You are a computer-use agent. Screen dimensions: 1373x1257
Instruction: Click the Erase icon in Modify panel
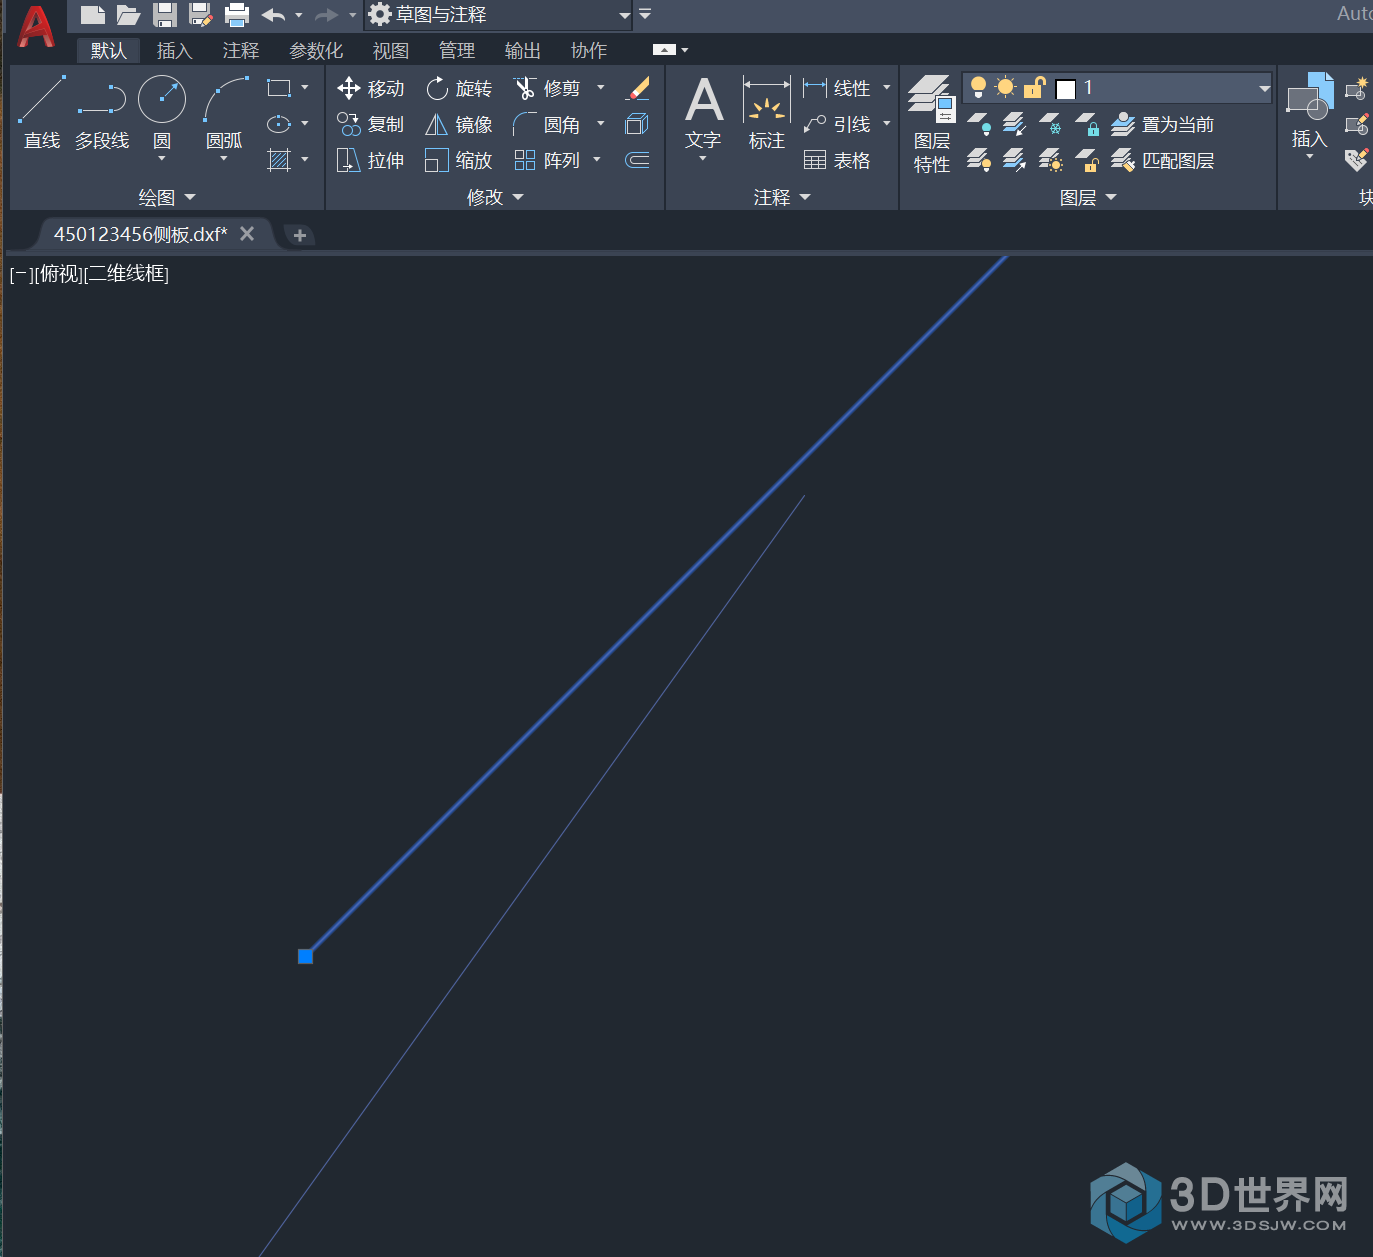coord(638,88)
